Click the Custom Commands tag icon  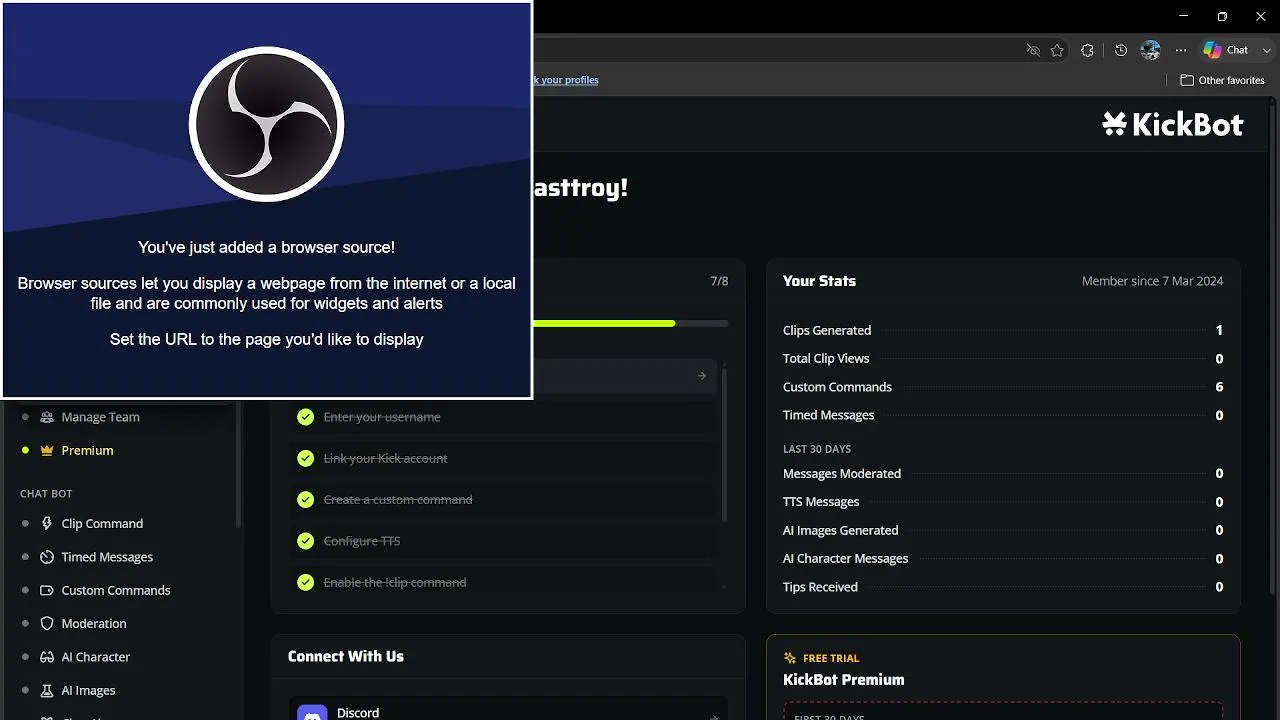pos(46,590)
